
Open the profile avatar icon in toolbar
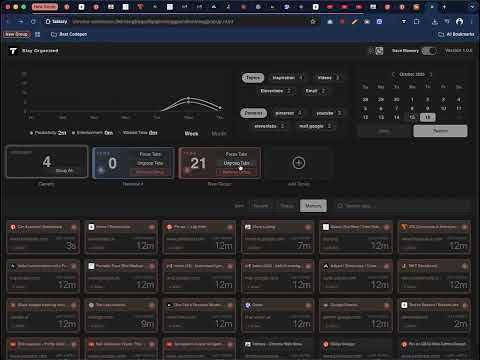coord(459,22)
